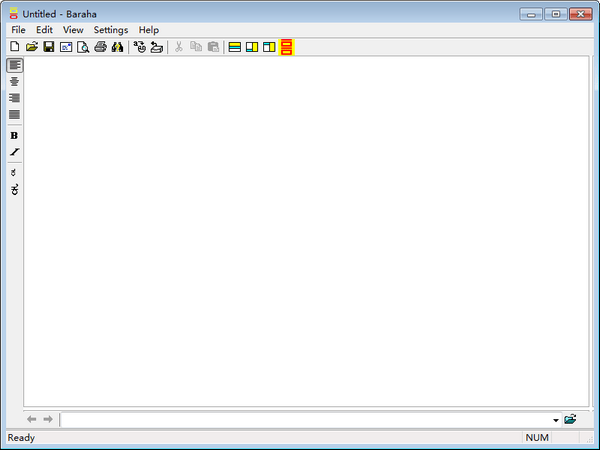
Task: Toggle Bold formatting in the side toolbar
Action: click(14, 135)
